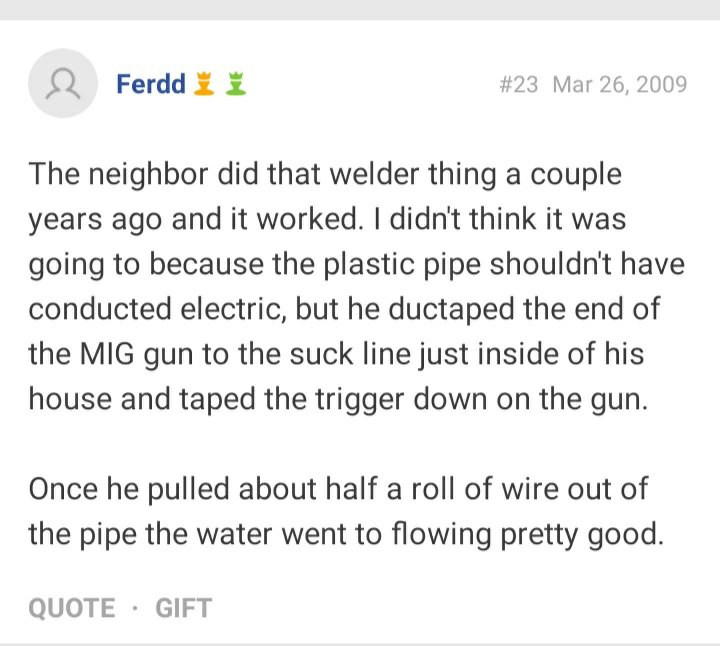Click the gray separator bar above the post
This screenshot has height=646, width=720.
click(x=360, y=10)
